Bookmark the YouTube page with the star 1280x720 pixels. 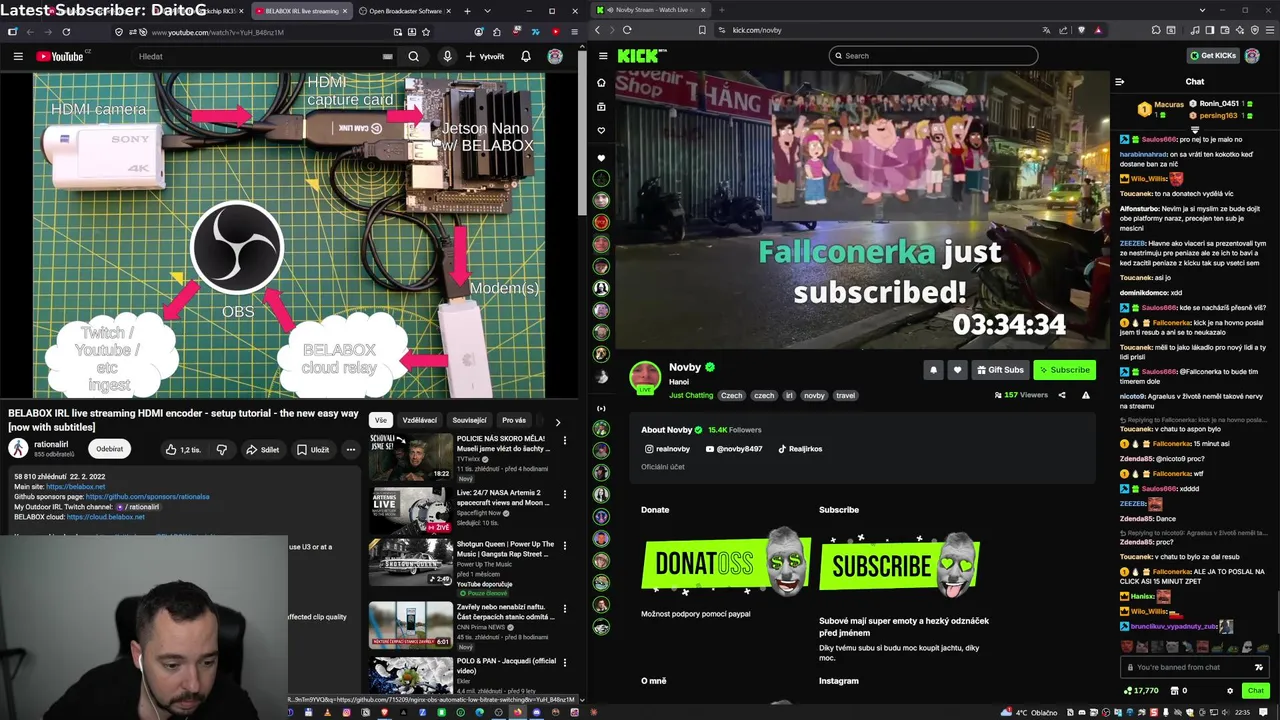click(x=426, y=32)
